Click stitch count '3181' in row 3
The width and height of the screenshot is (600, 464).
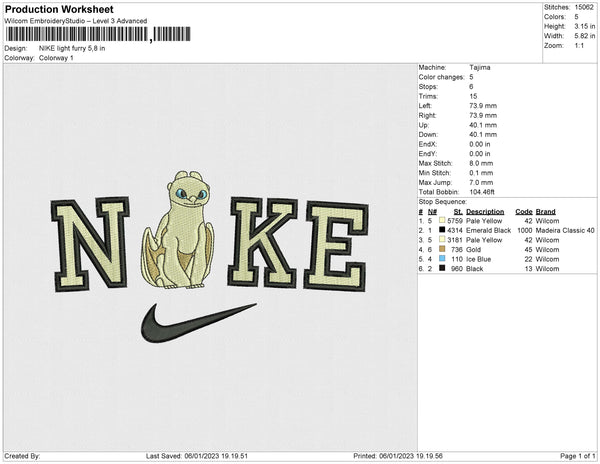455,240
